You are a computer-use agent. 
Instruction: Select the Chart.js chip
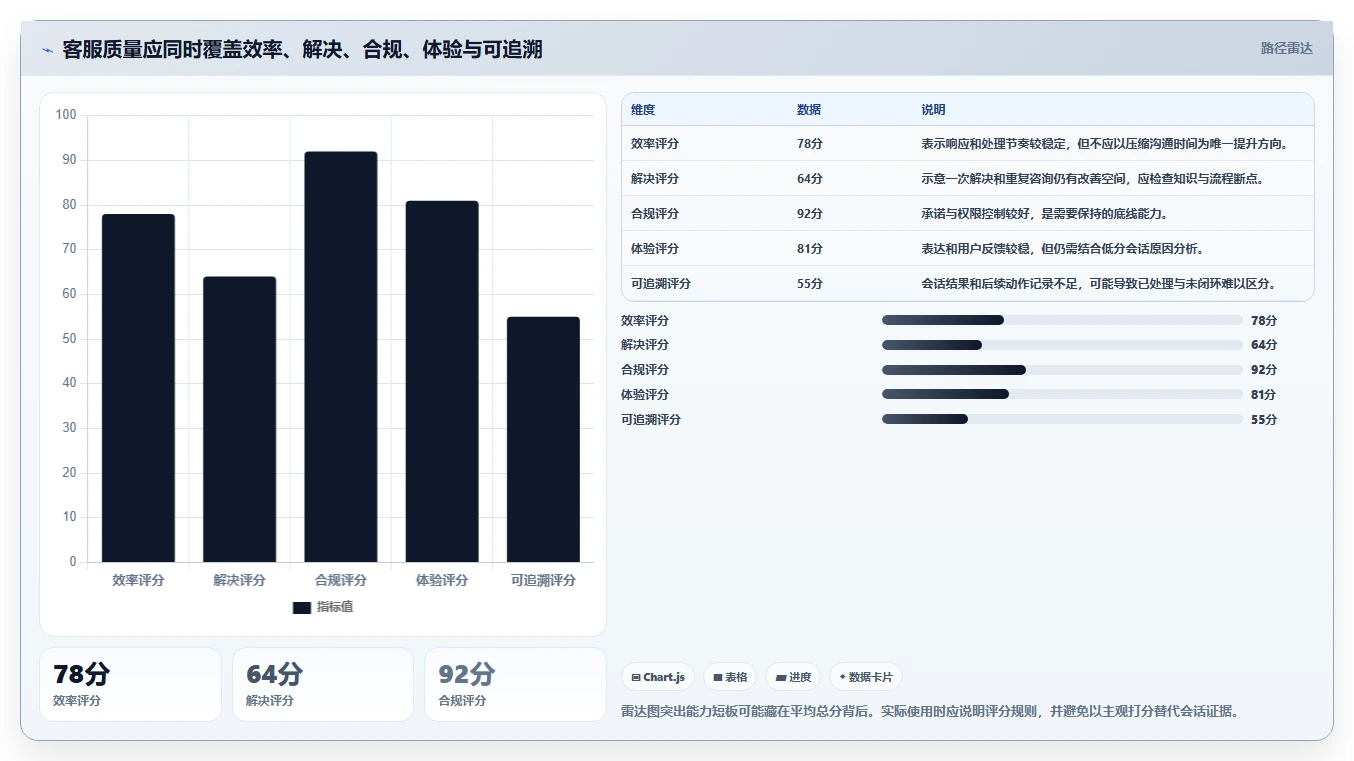tap(658, 677)
